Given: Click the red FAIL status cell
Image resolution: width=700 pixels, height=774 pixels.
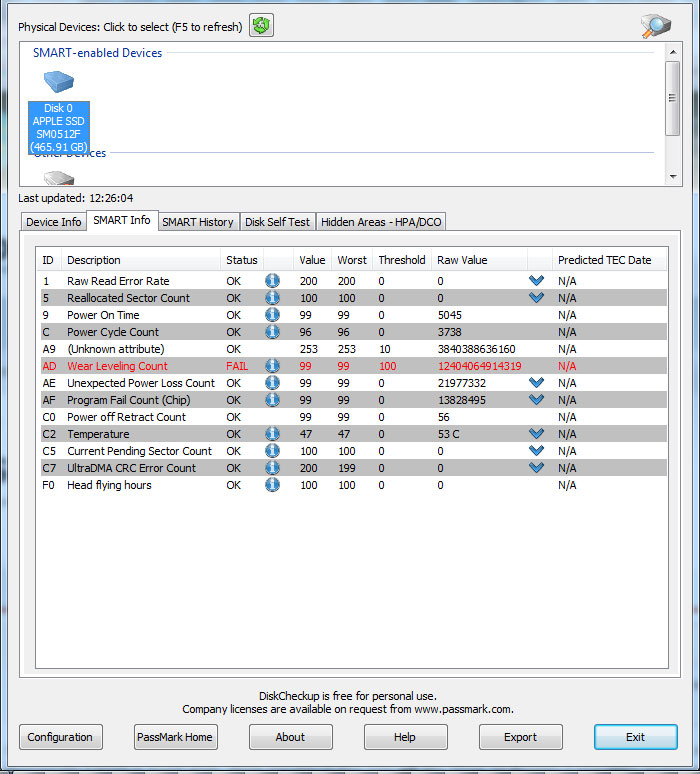Looking at the screenshot, I should coord(237,366).
